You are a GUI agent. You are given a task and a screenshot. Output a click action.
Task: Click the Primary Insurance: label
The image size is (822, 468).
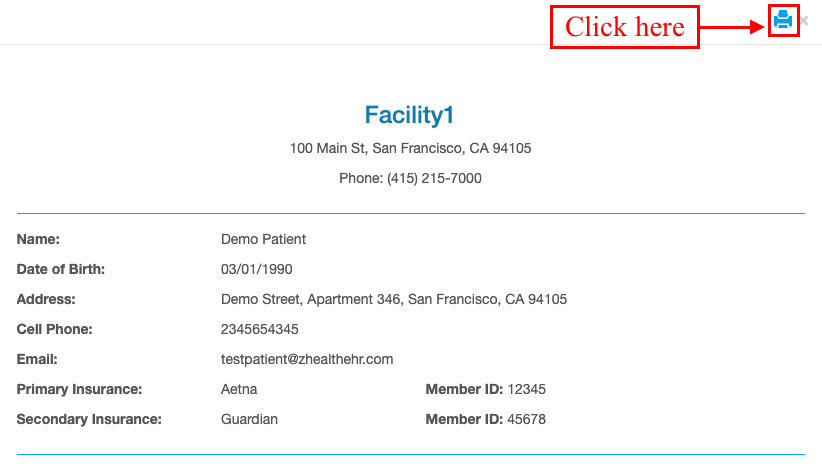(79, 389)
